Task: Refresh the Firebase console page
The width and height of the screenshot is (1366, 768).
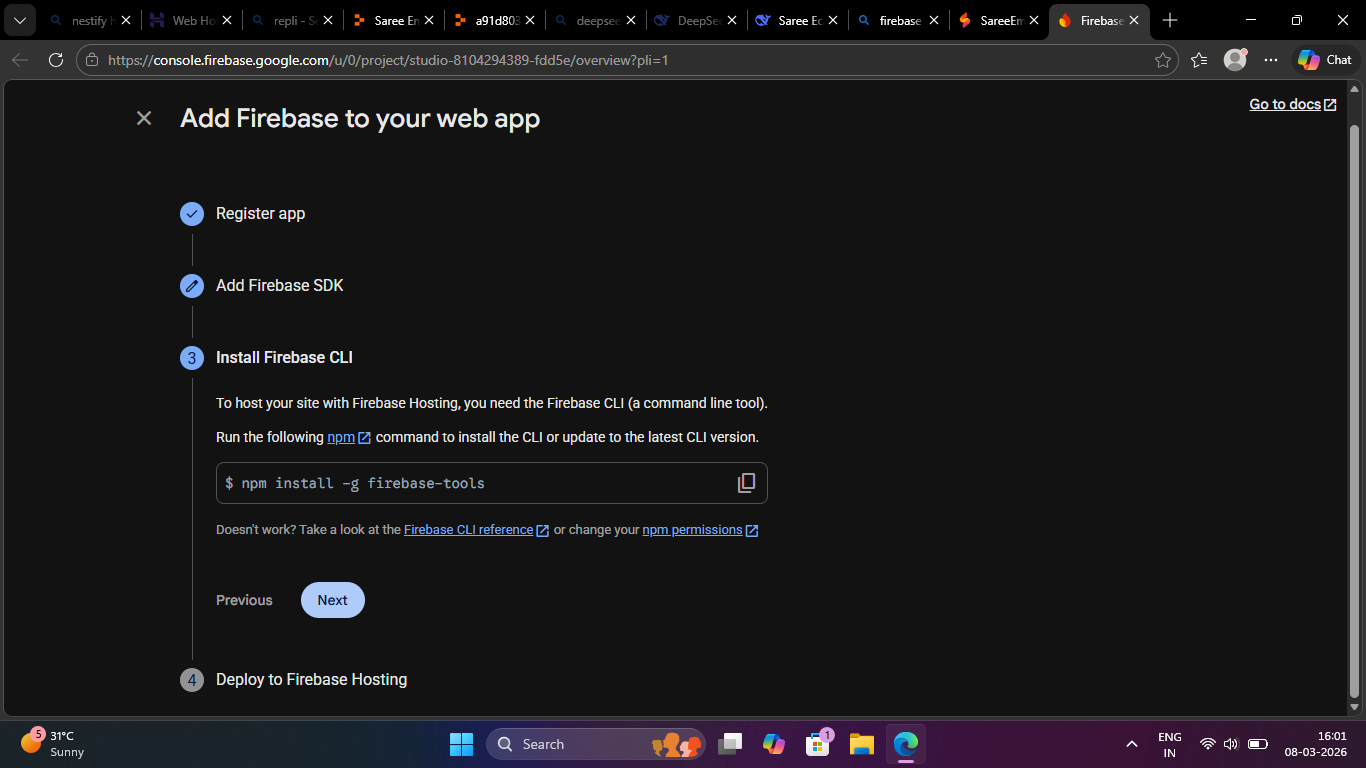Action: 56,60
